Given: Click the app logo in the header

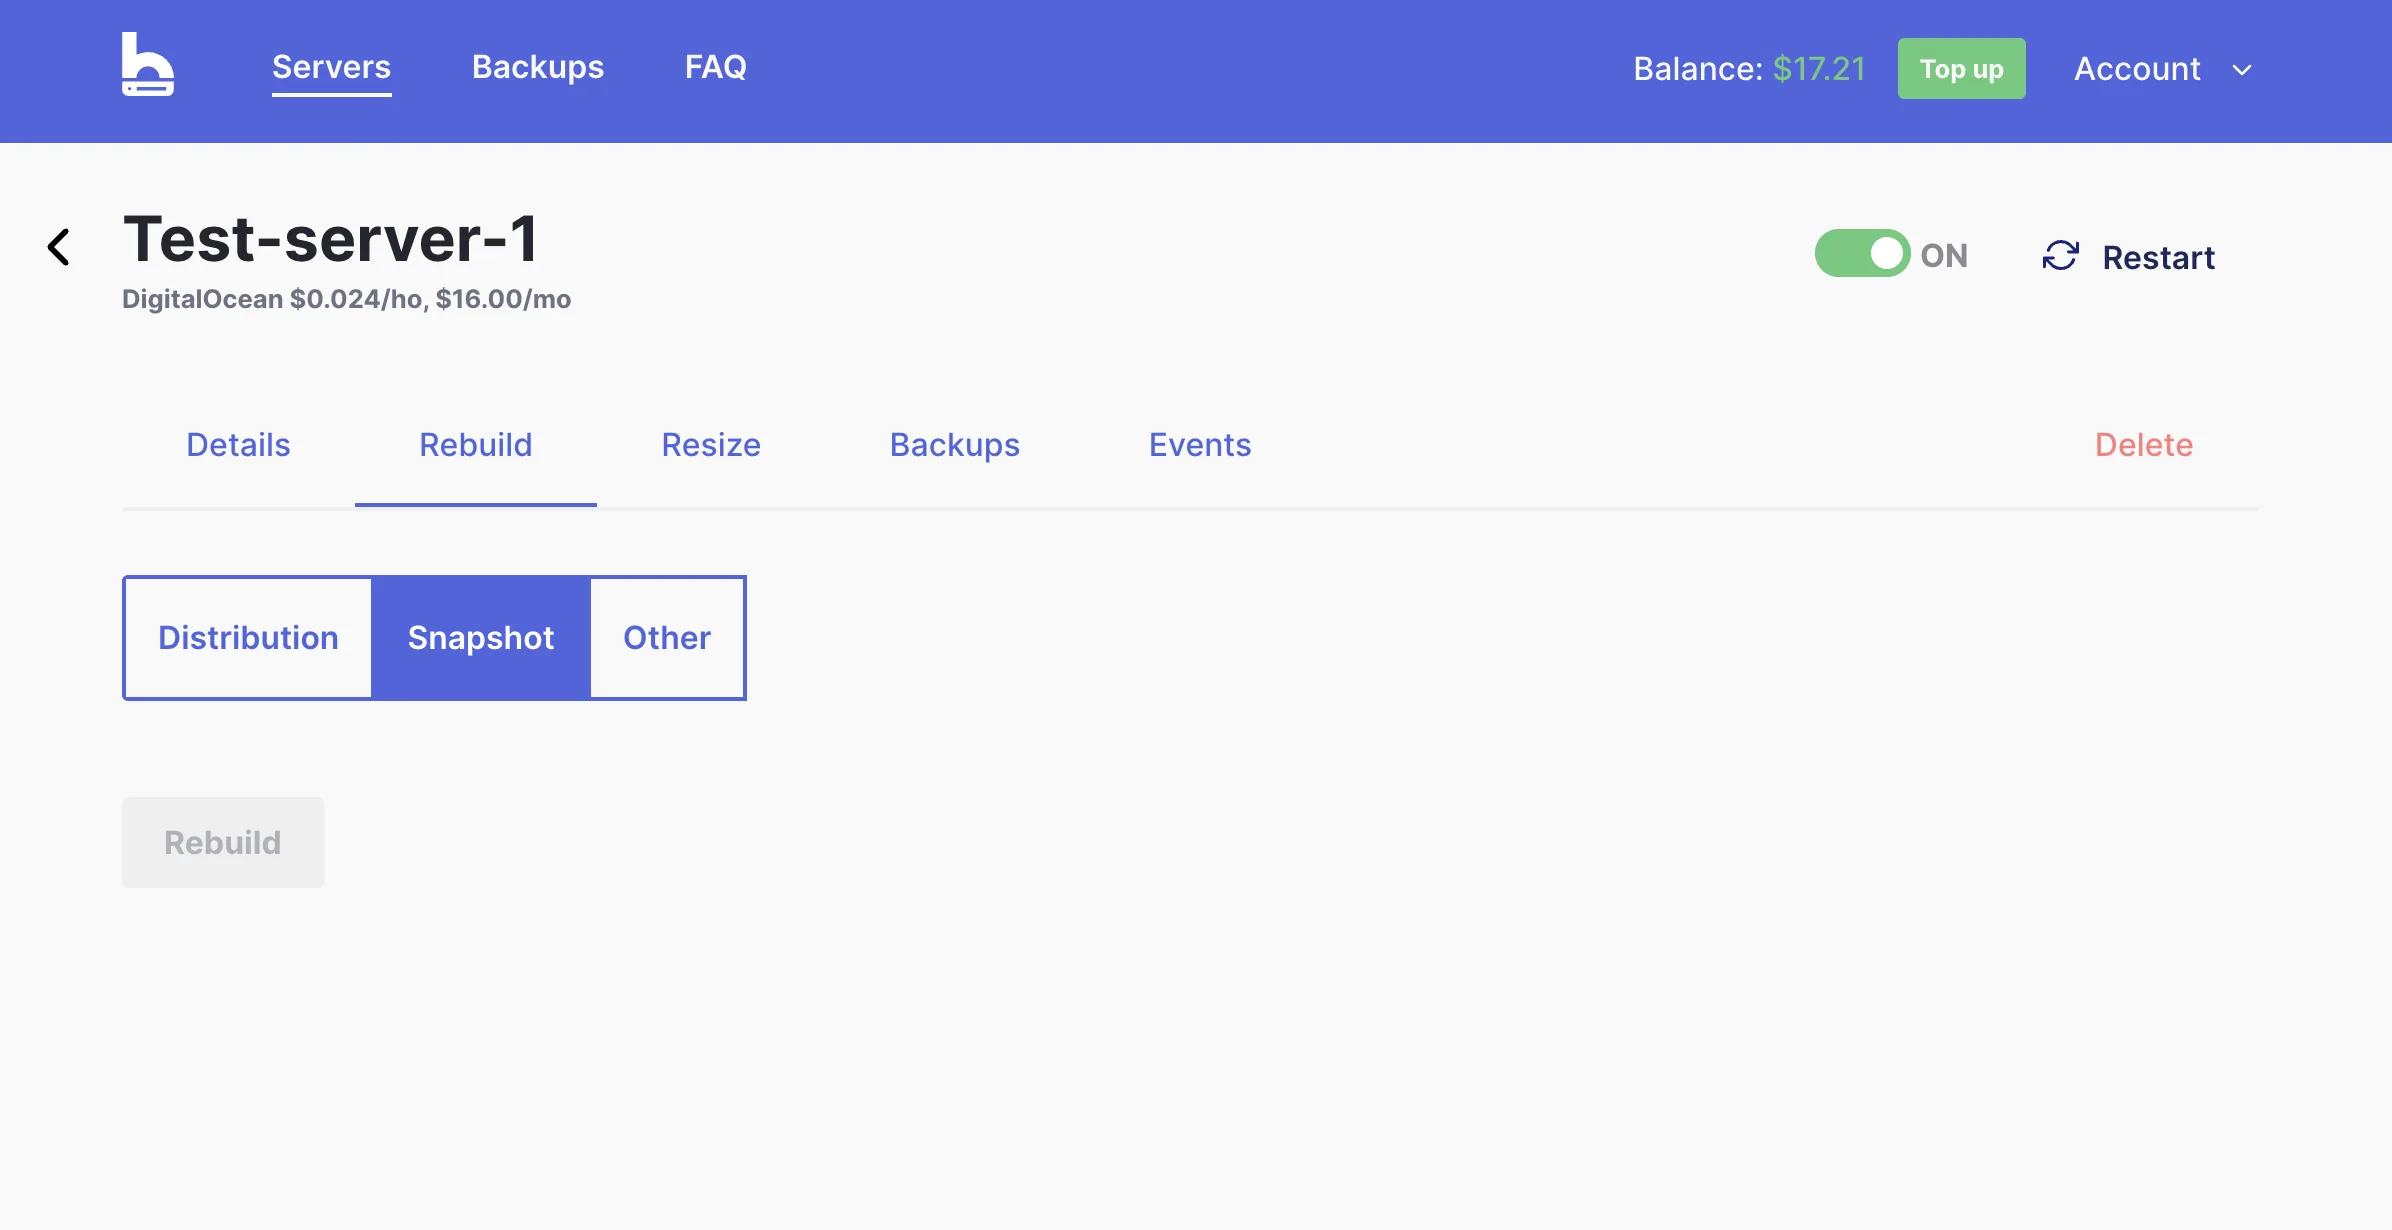Looking at the screenshot, I should (148, 64).
